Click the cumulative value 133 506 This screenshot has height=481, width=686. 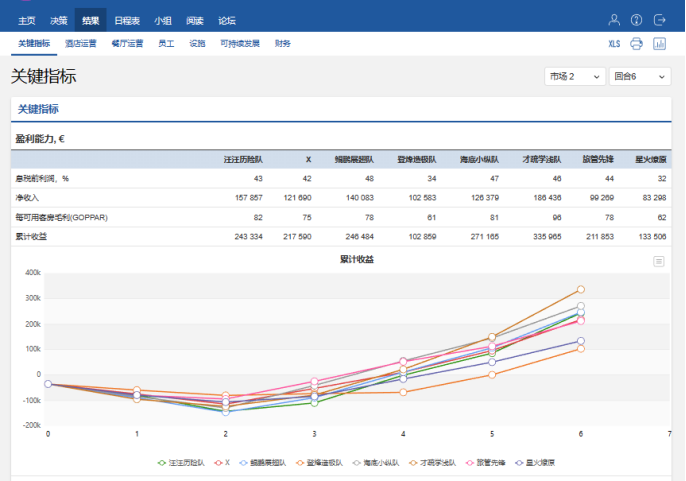coord(652,236)
